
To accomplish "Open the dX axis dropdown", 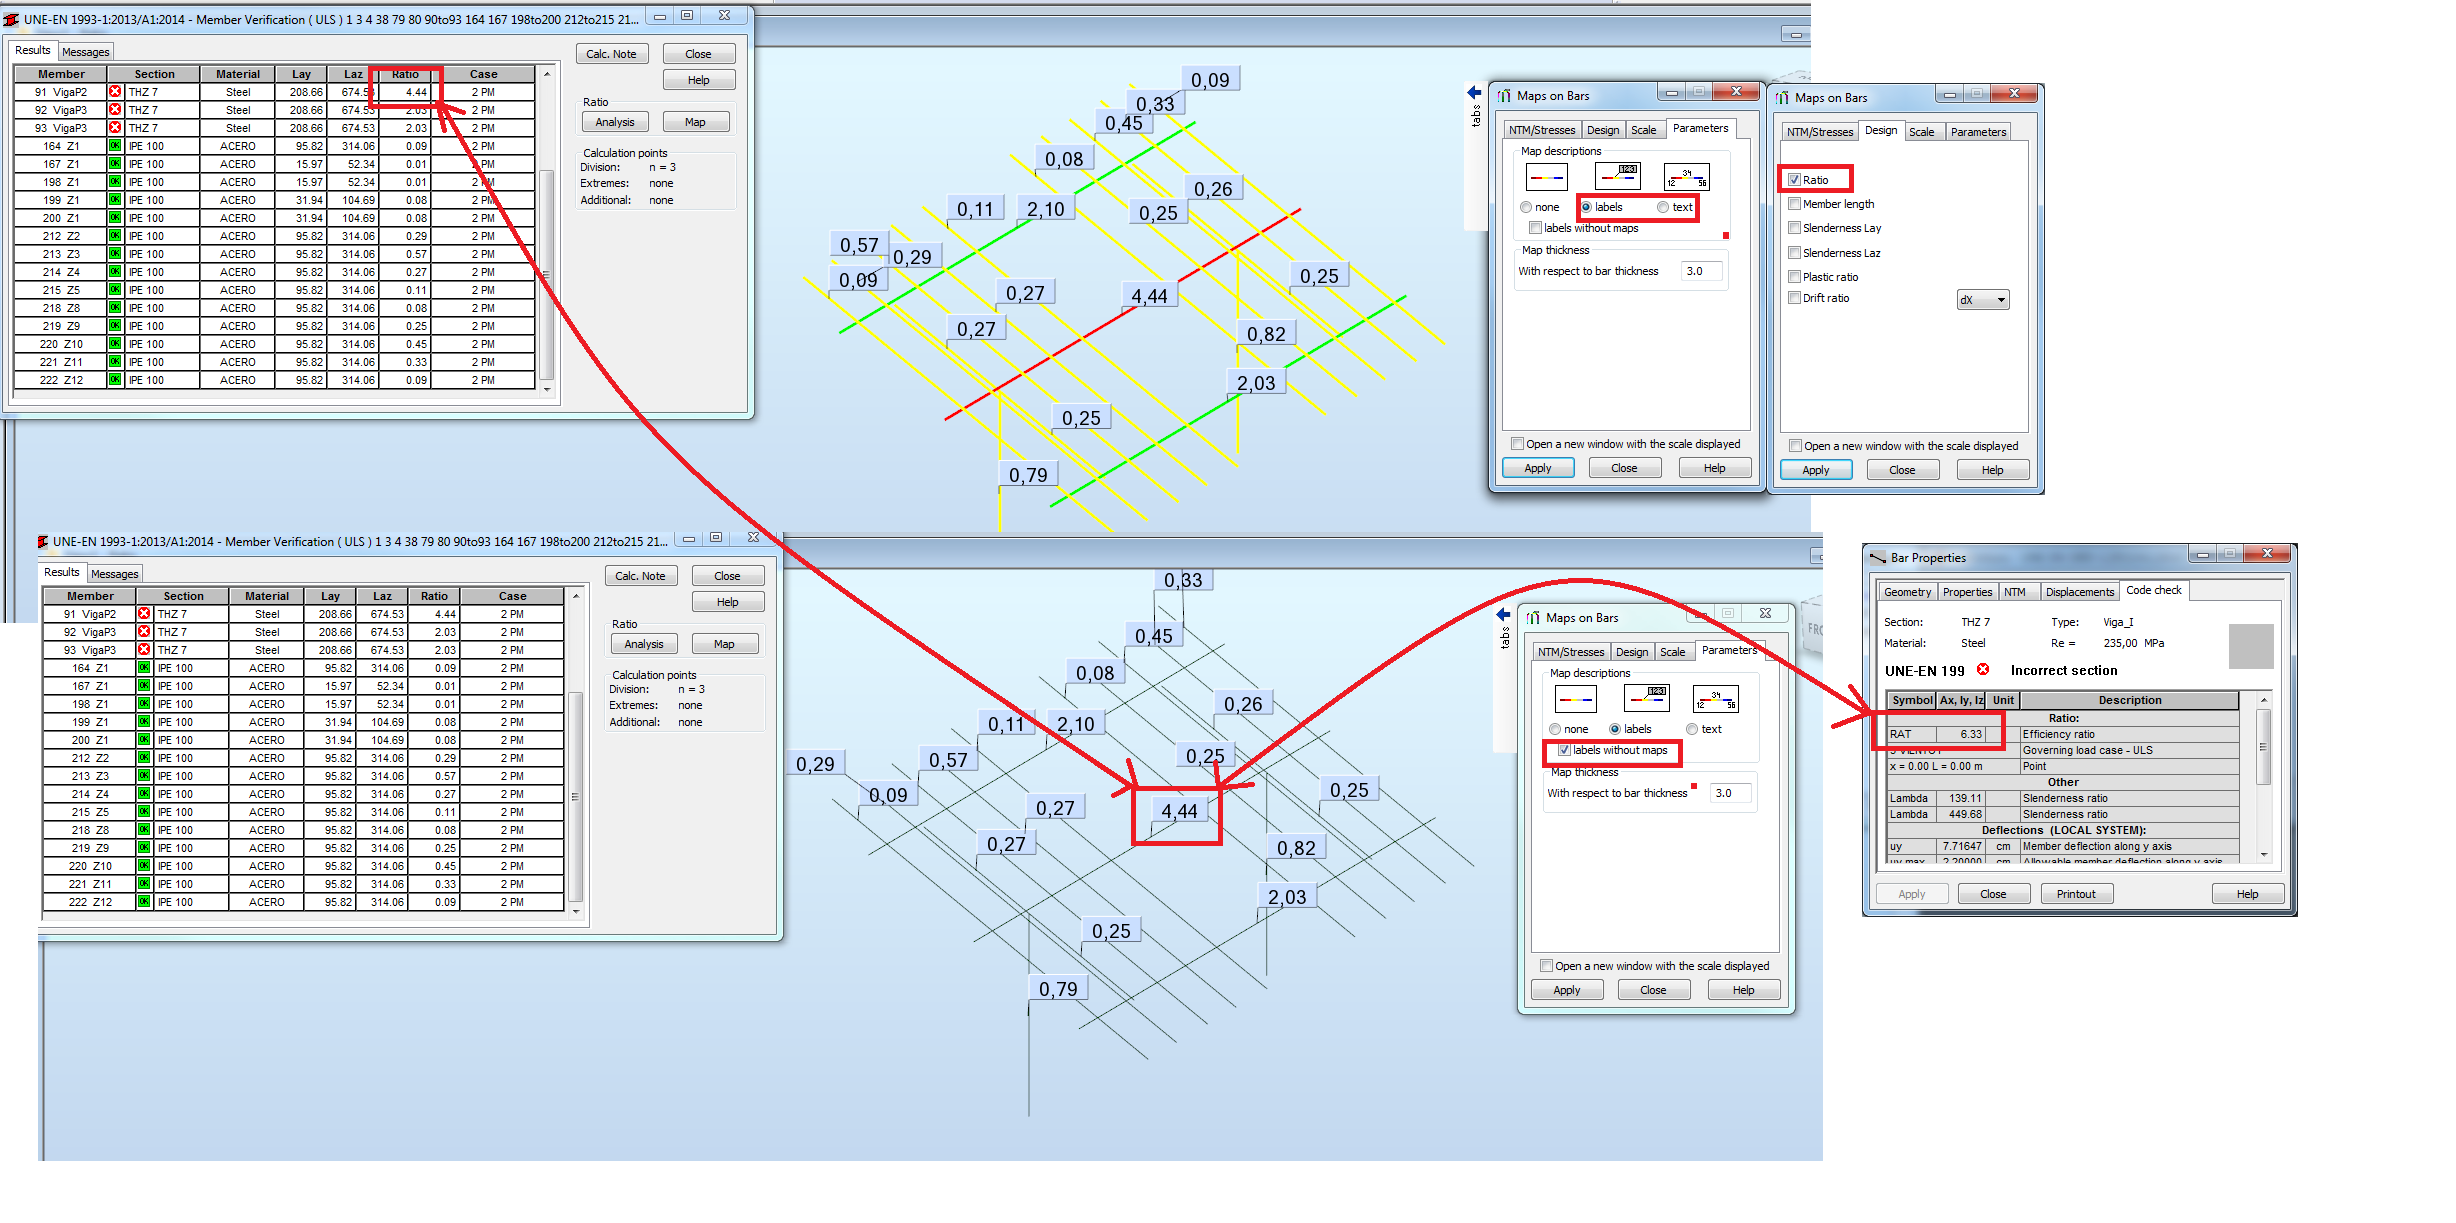I will pos(1983,299).
